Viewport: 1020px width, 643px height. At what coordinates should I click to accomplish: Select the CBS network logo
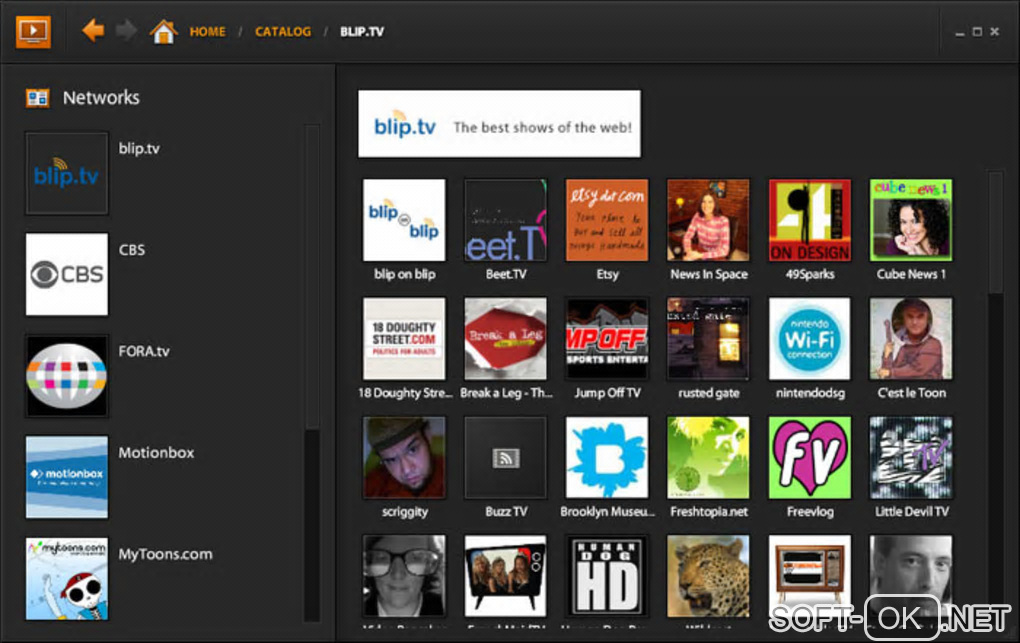pyautogui.click(x=66, y=274)
